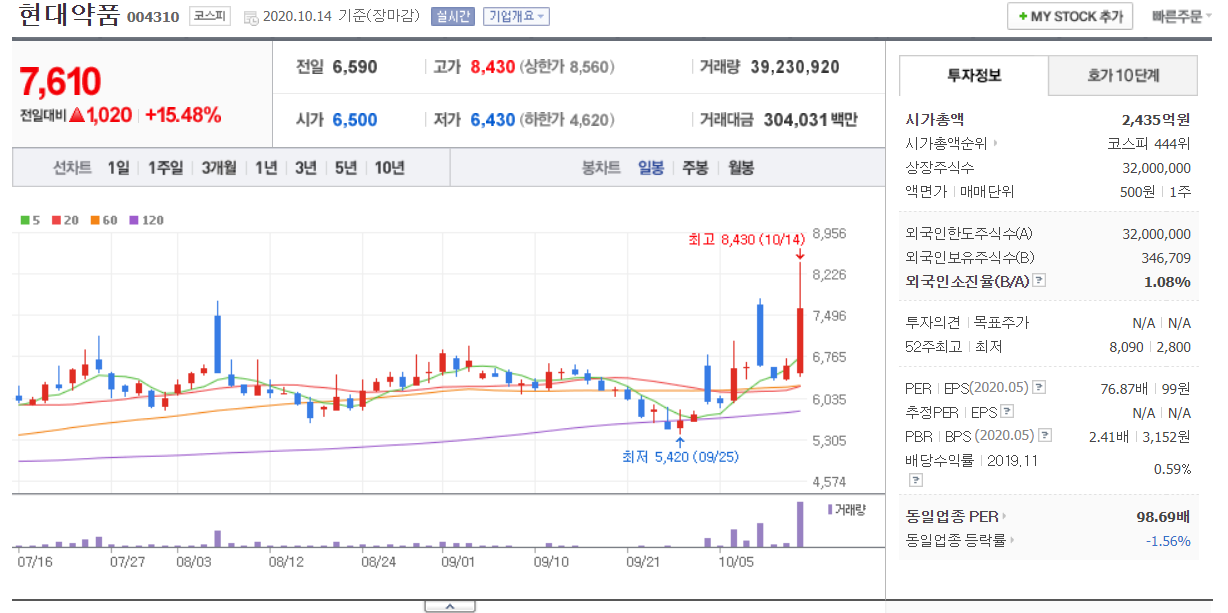
Task: Click the orange 60-day moving average legend
Action: tap(102, 220)
